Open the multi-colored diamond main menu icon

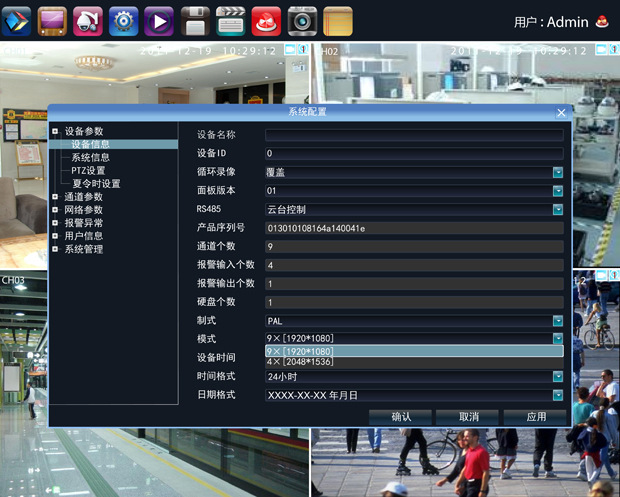16,21
